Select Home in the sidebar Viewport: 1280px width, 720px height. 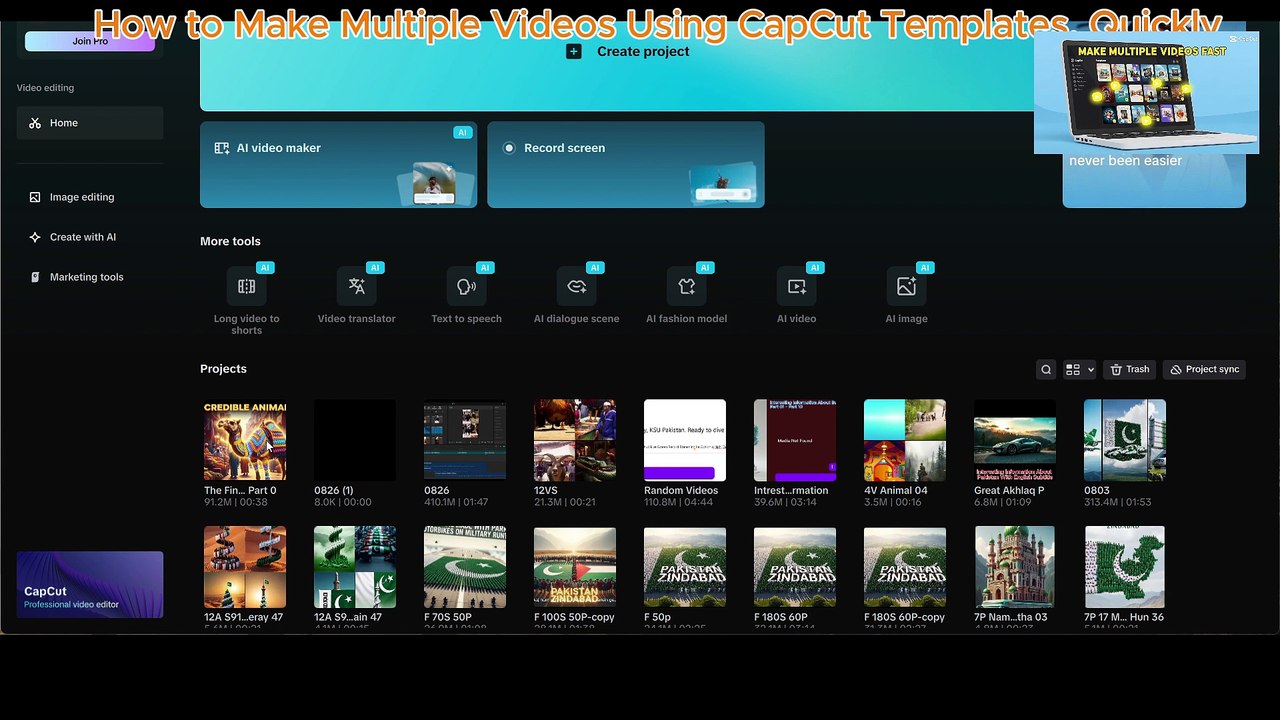tap(90, 123)
